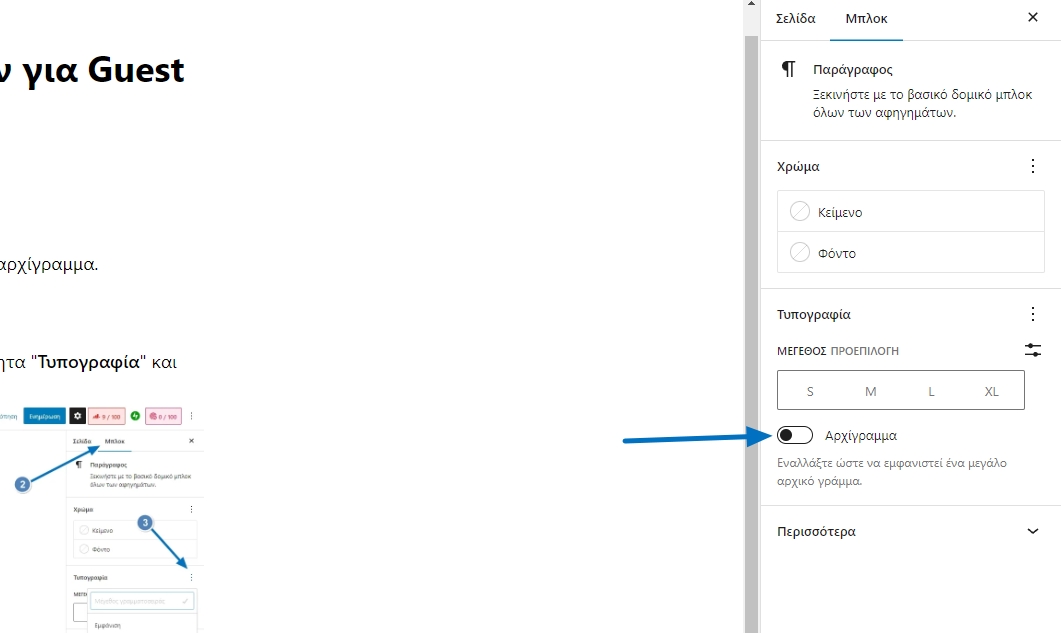Click the paragraph ending in "αρχίγραμμα."

click(x=50, y=266)
